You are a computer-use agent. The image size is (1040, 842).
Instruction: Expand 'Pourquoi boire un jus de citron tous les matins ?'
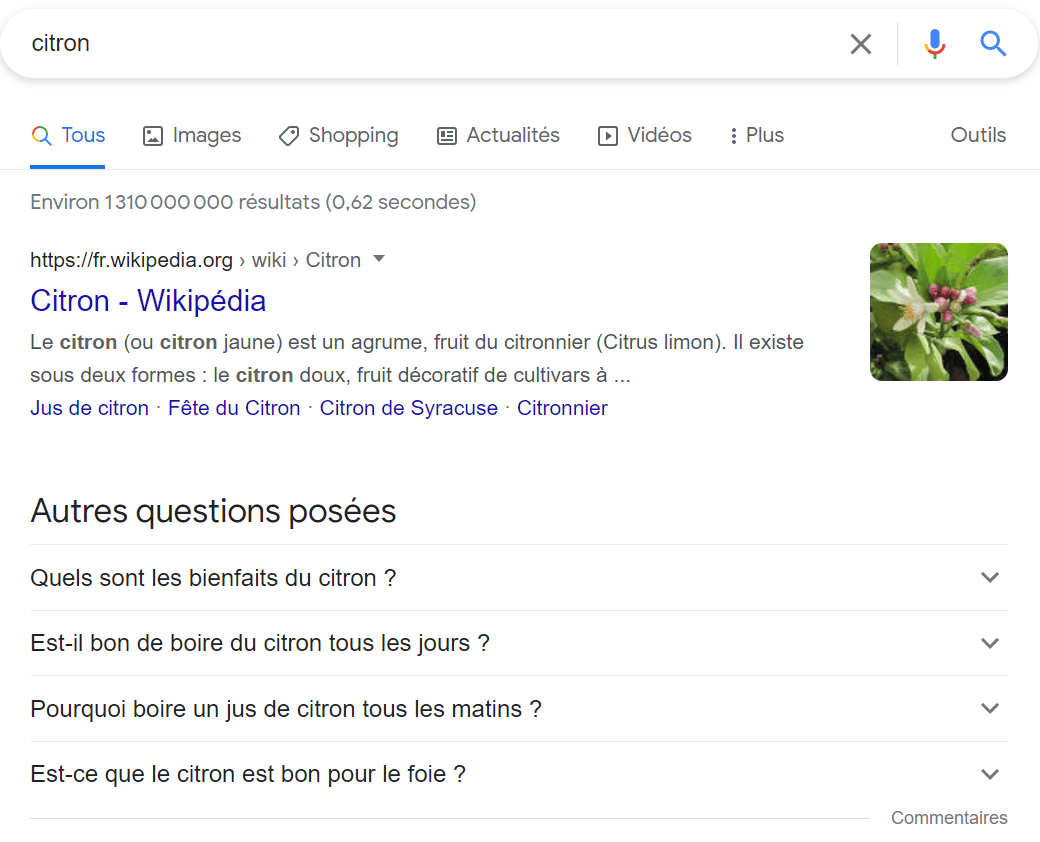519,709
